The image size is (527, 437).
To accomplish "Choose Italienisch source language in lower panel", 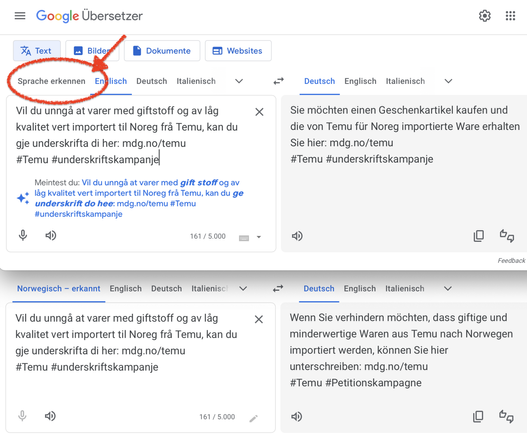I will [x=210, y=288].
